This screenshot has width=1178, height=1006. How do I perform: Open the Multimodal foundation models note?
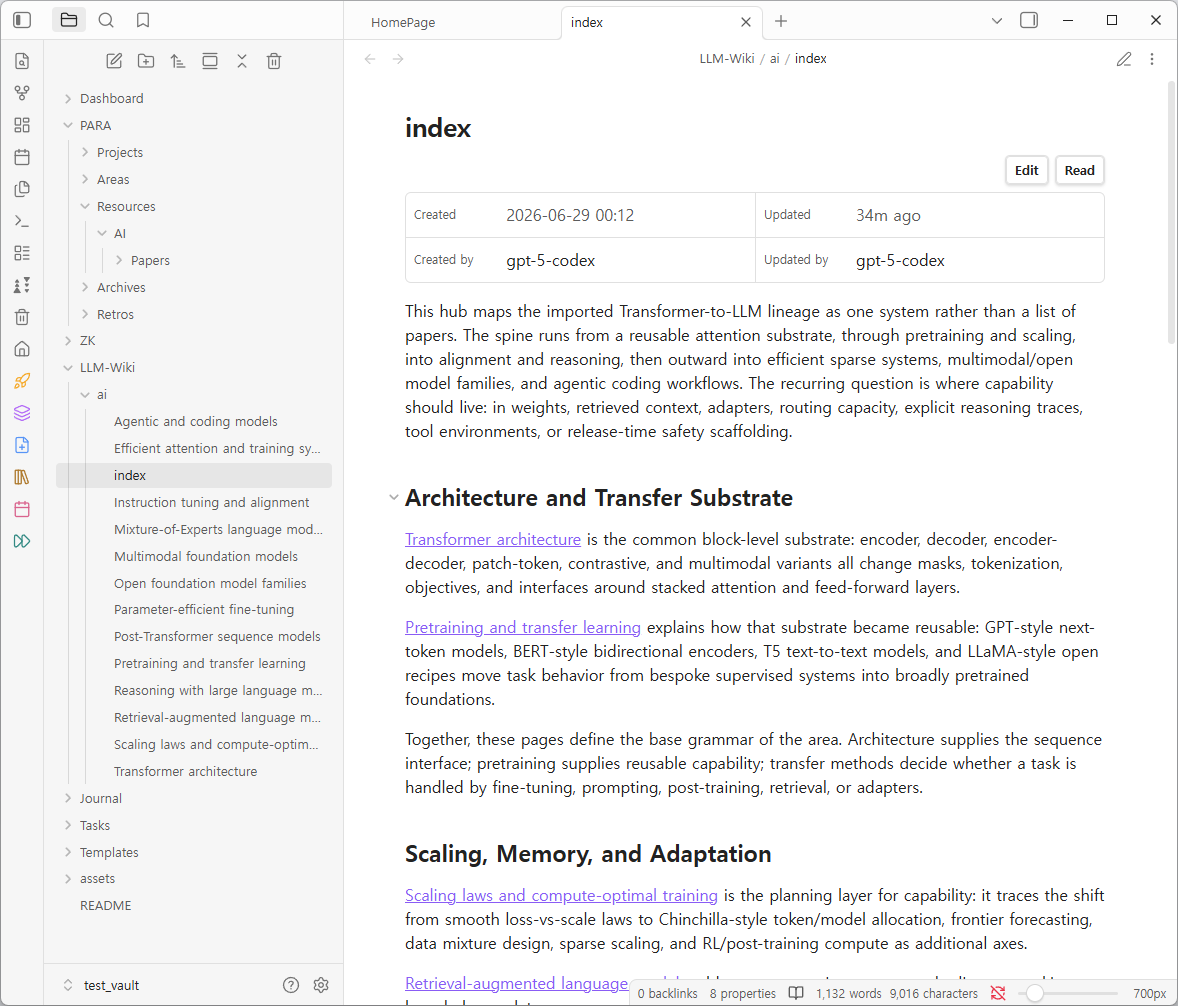(x=206, y=557)
